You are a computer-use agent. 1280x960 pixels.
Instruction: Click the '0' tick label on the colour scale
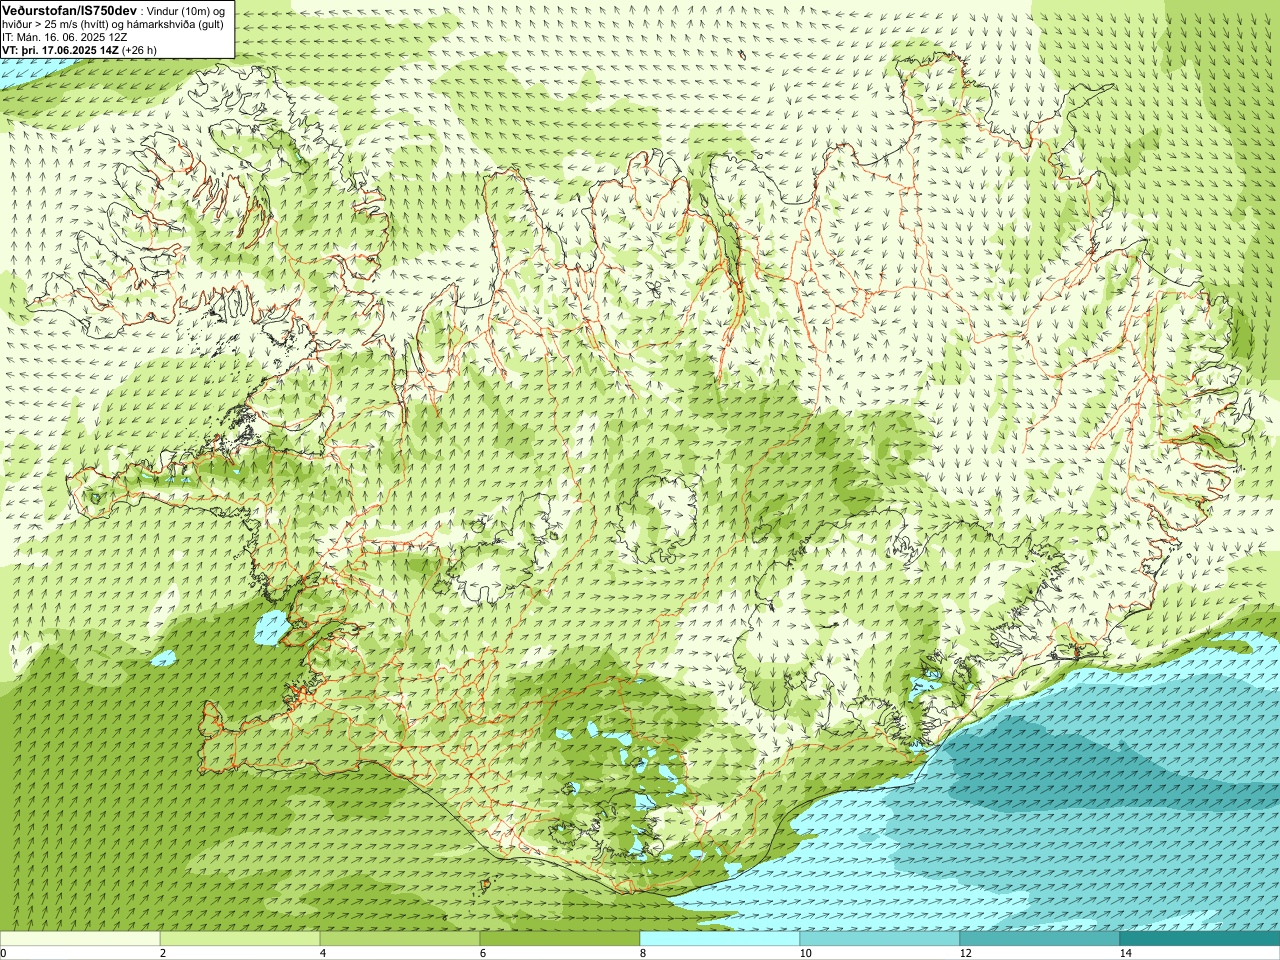tap(4, 953)
